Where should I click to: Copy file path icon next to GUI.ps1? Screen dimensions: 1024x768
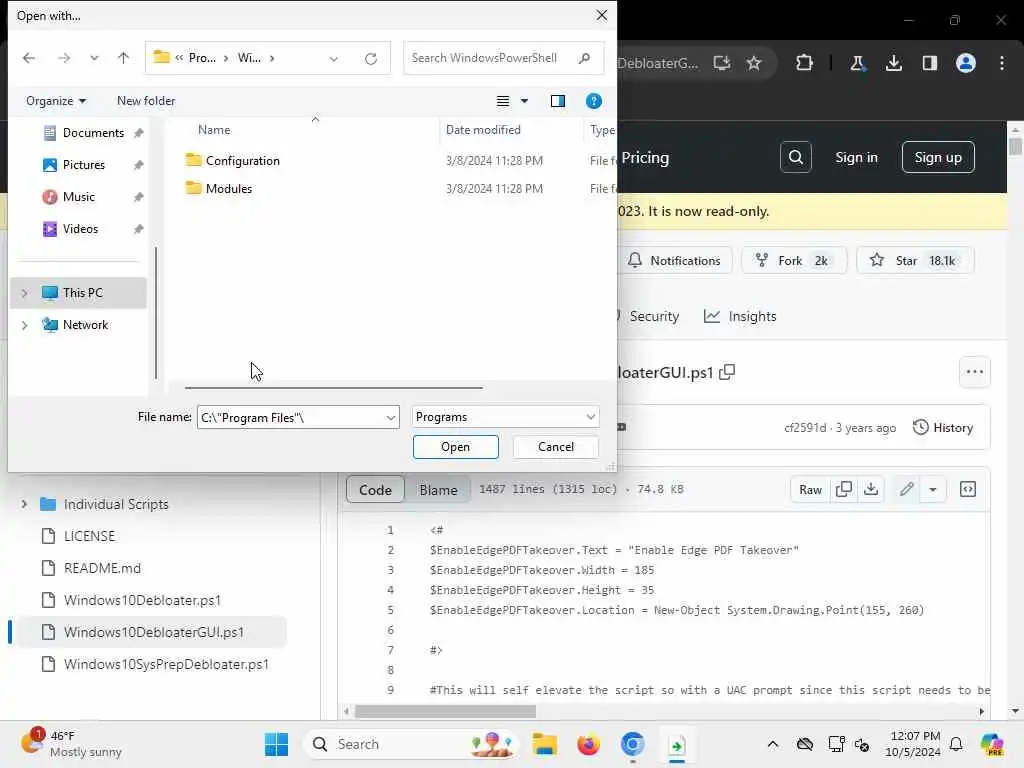pyautogui.click(x=727, y=372)
